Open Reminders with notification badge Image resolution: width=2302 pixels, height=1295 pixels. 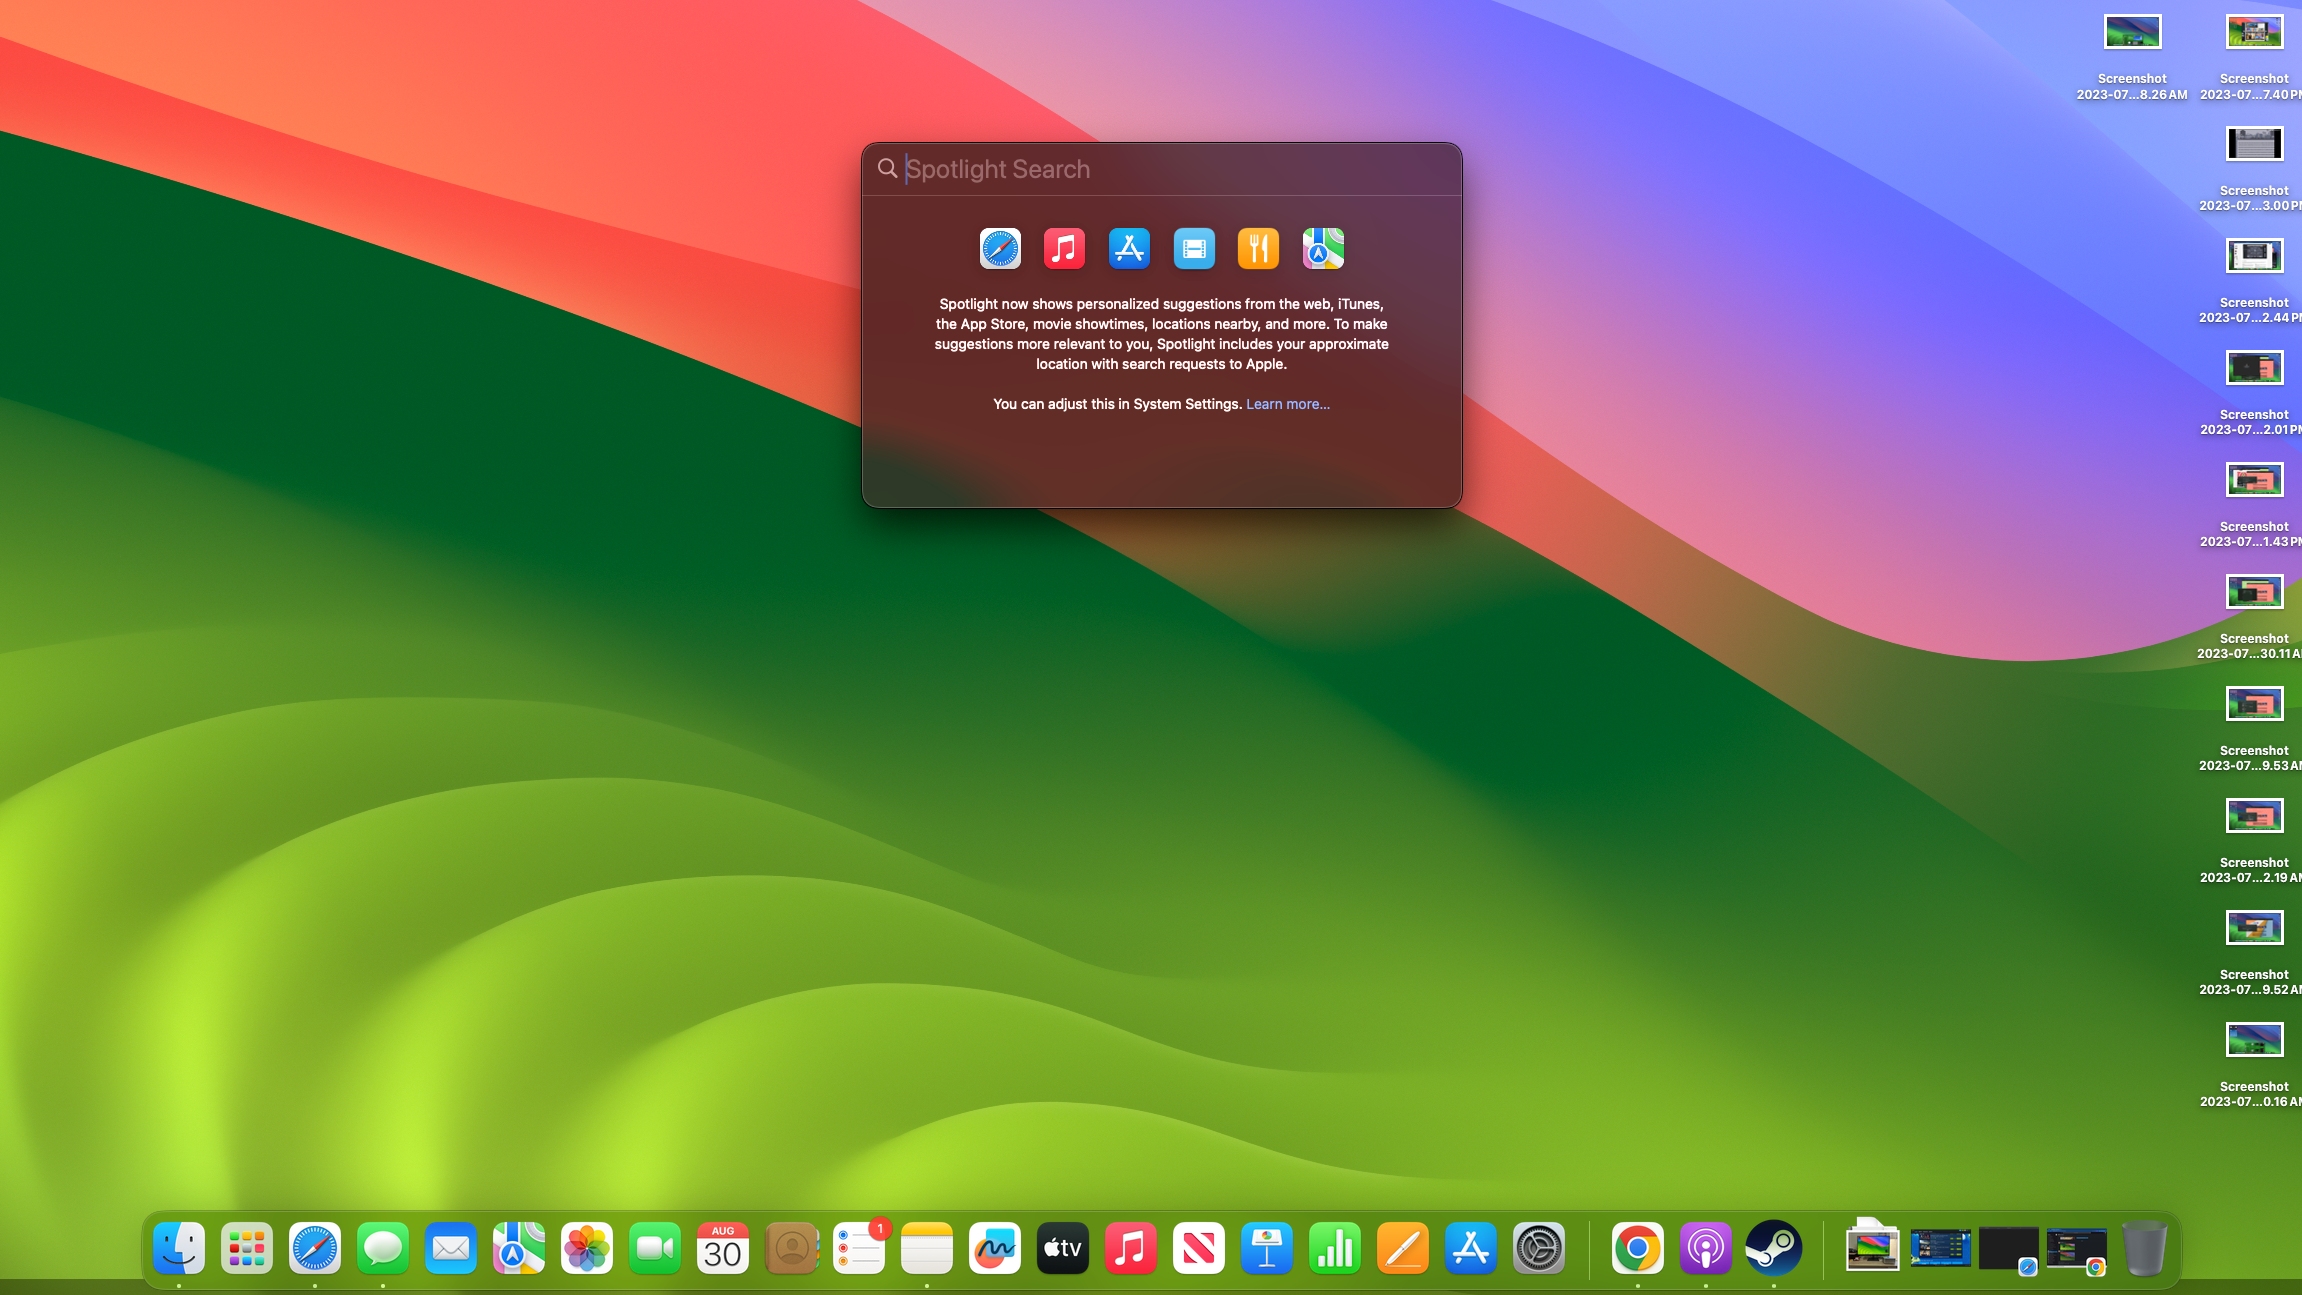859,1248
